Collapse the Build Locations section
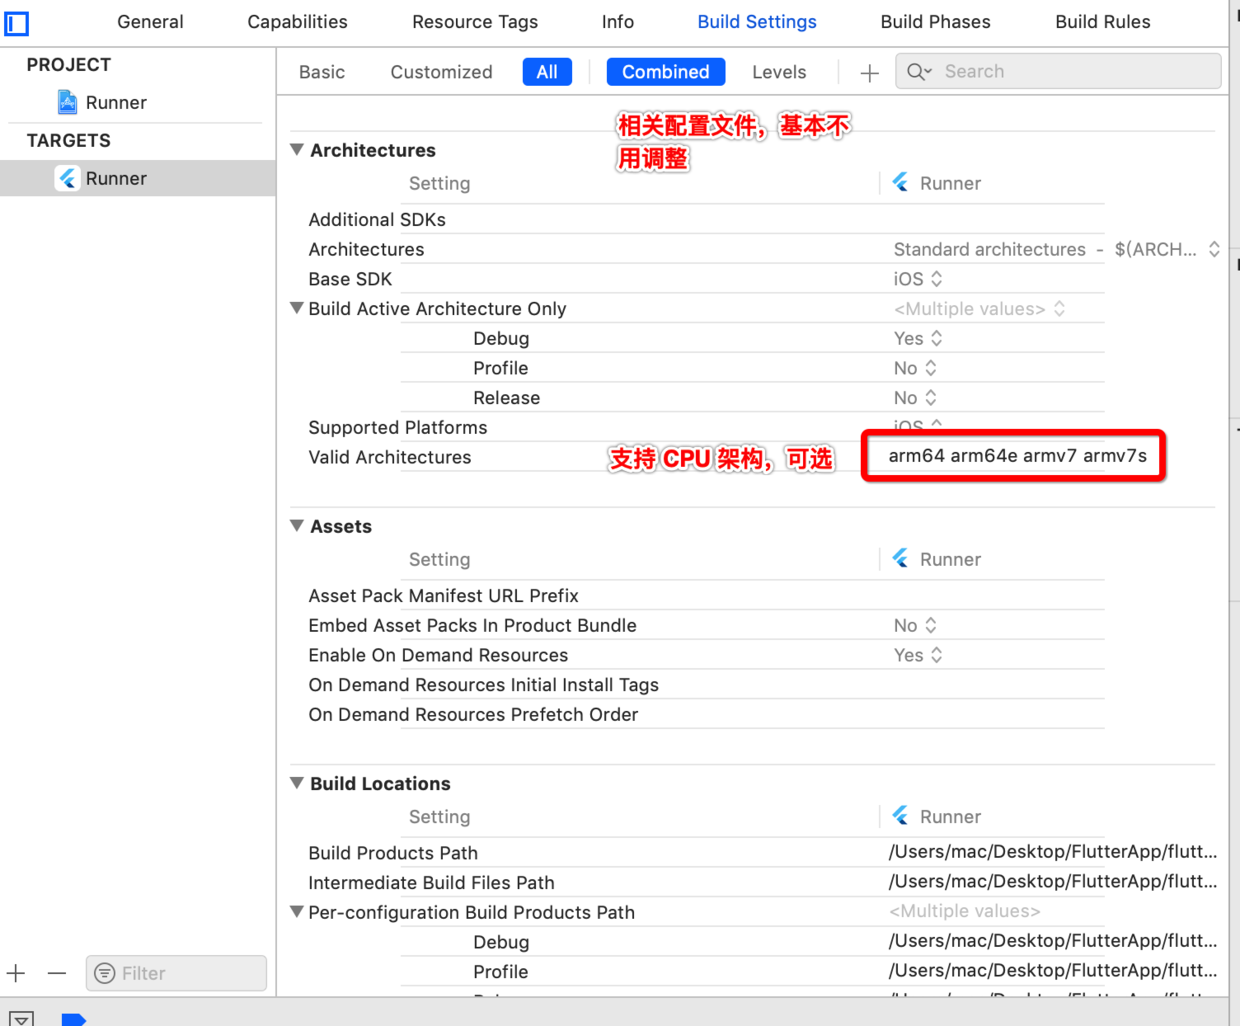 (x=297, y=783)
